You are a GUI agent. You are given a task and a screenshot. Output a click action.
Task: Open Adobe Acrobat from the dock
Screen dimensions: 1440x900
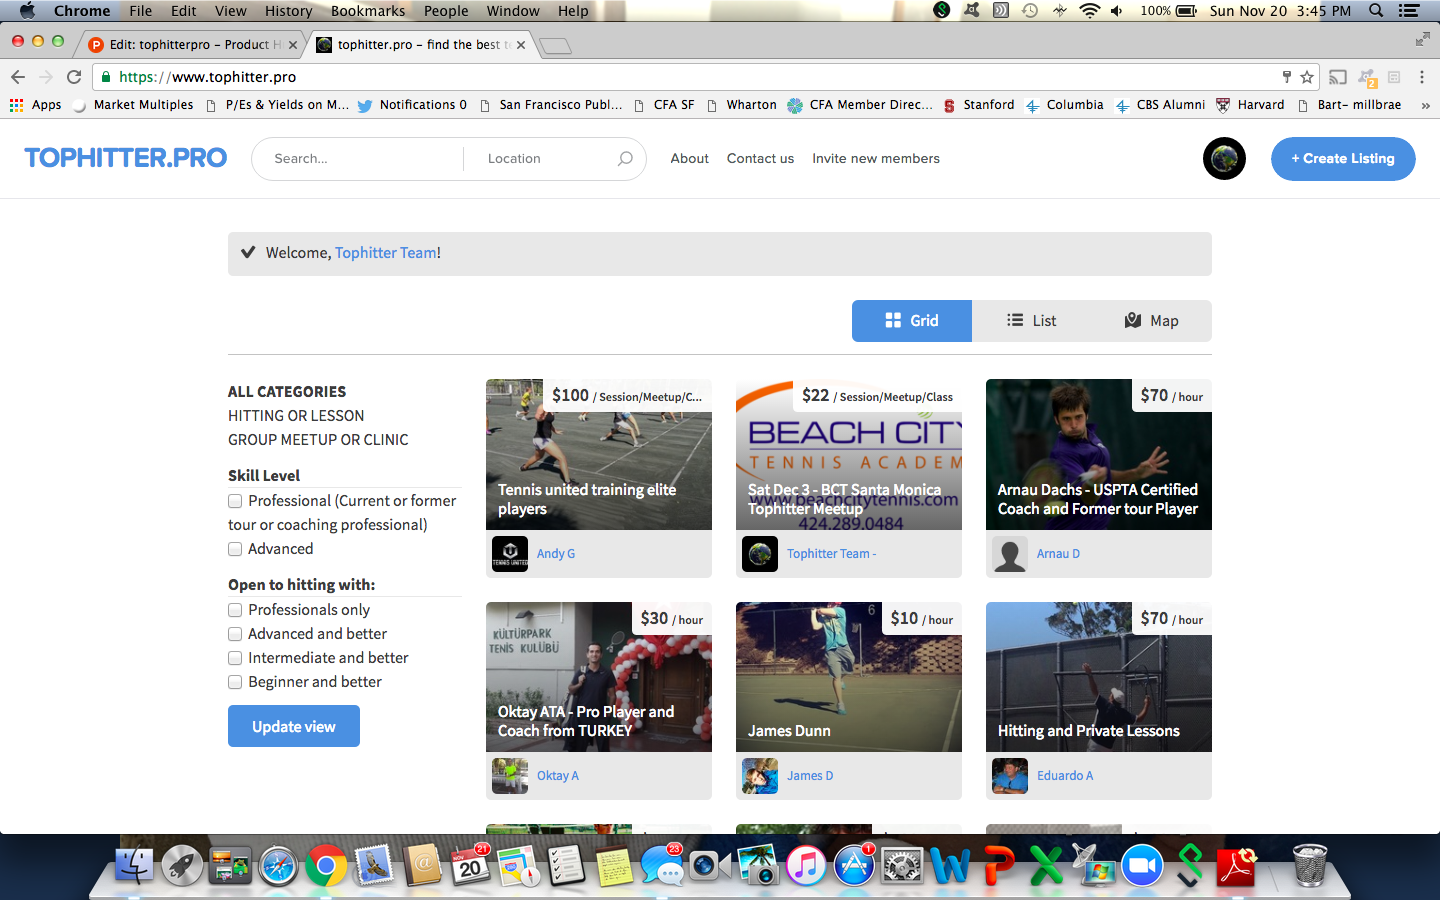[1238, 865]
